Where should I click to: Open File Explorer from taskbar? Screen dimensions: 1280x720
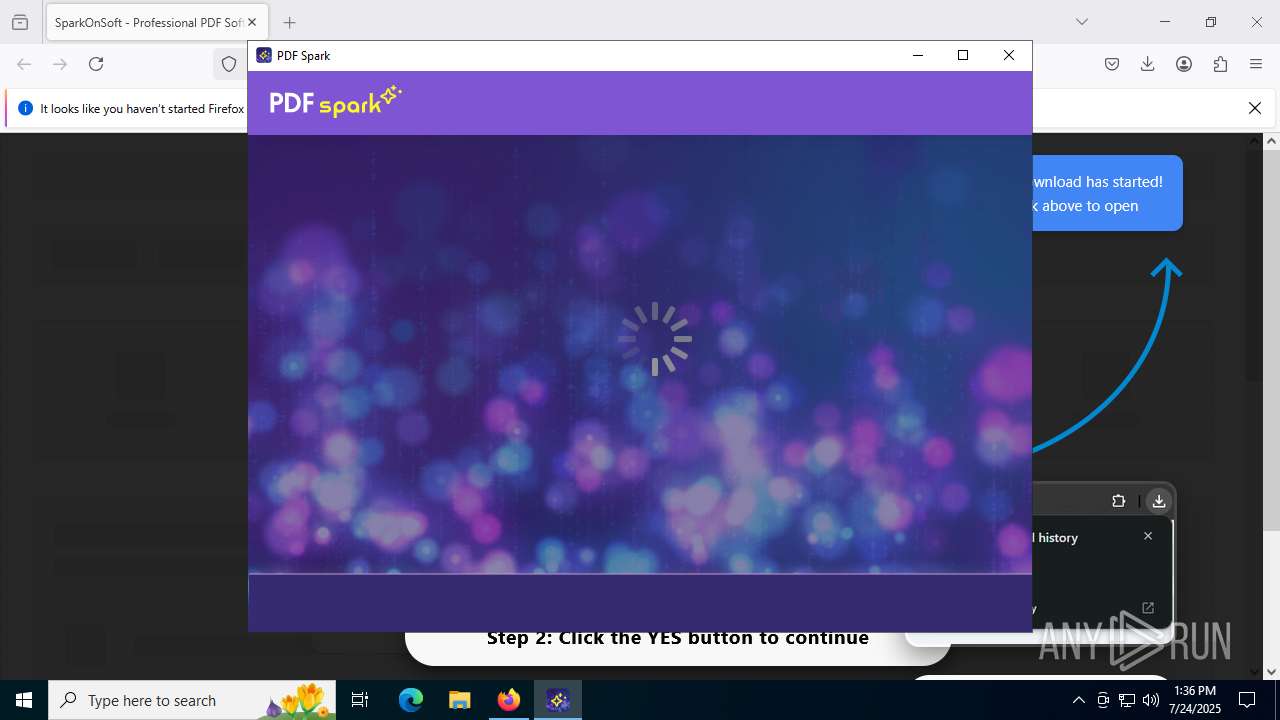[459, 700]
